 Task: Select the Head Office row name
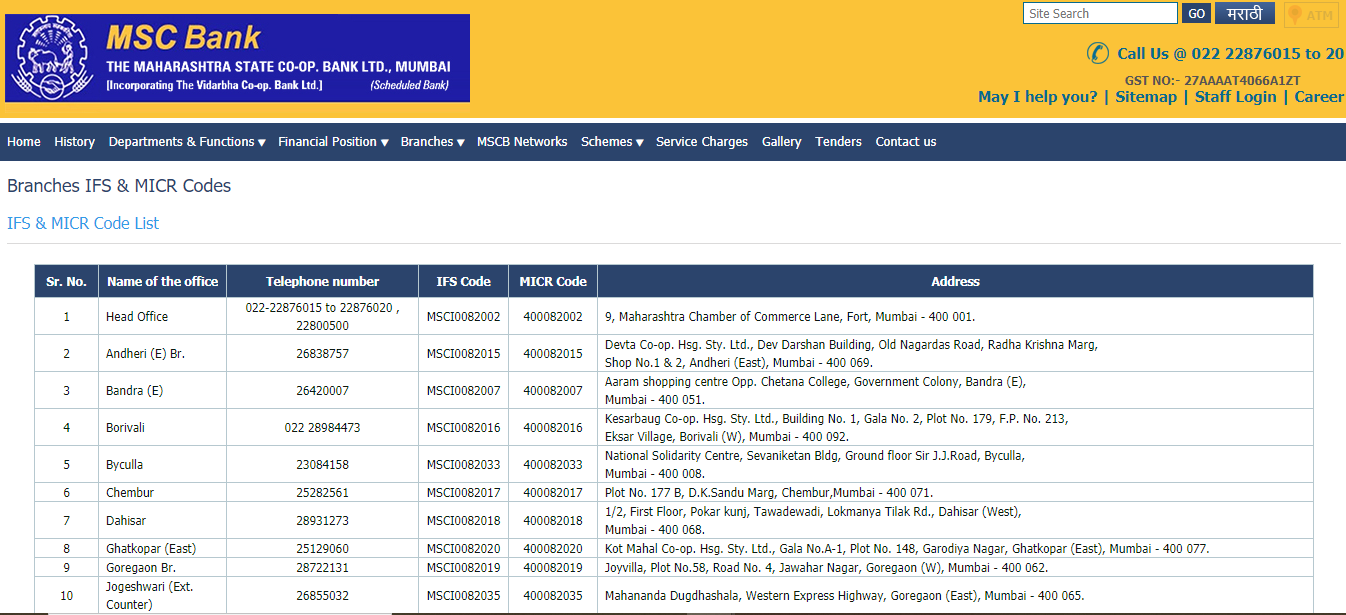click(137, 317)
